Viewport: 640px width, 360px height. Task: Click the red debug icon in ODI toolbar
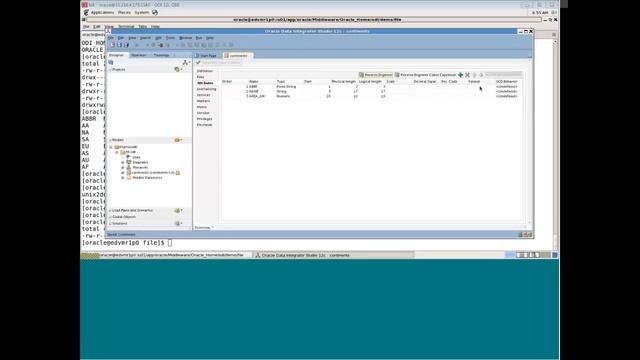pos(160,45)
